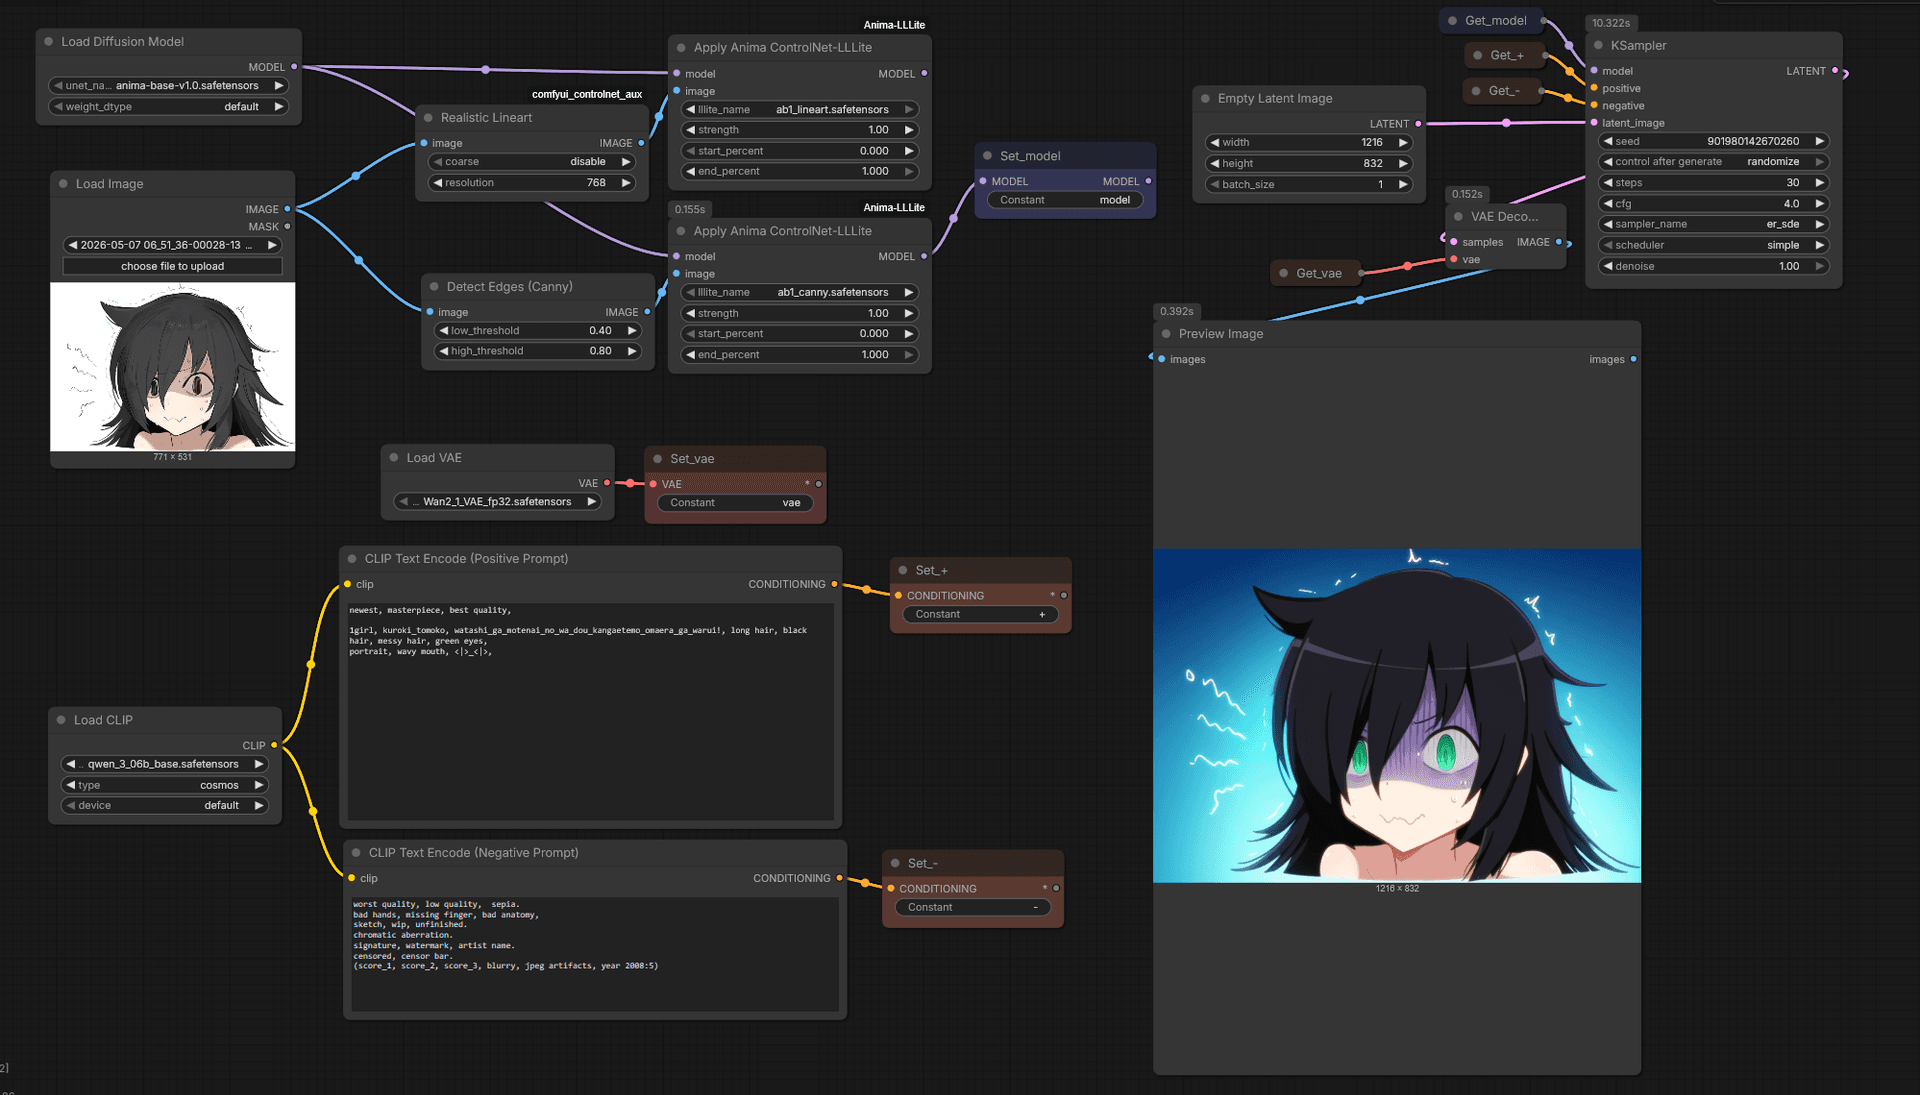Open the weight_dtype dropdown
The image size is (1920, 1095).
168,107
